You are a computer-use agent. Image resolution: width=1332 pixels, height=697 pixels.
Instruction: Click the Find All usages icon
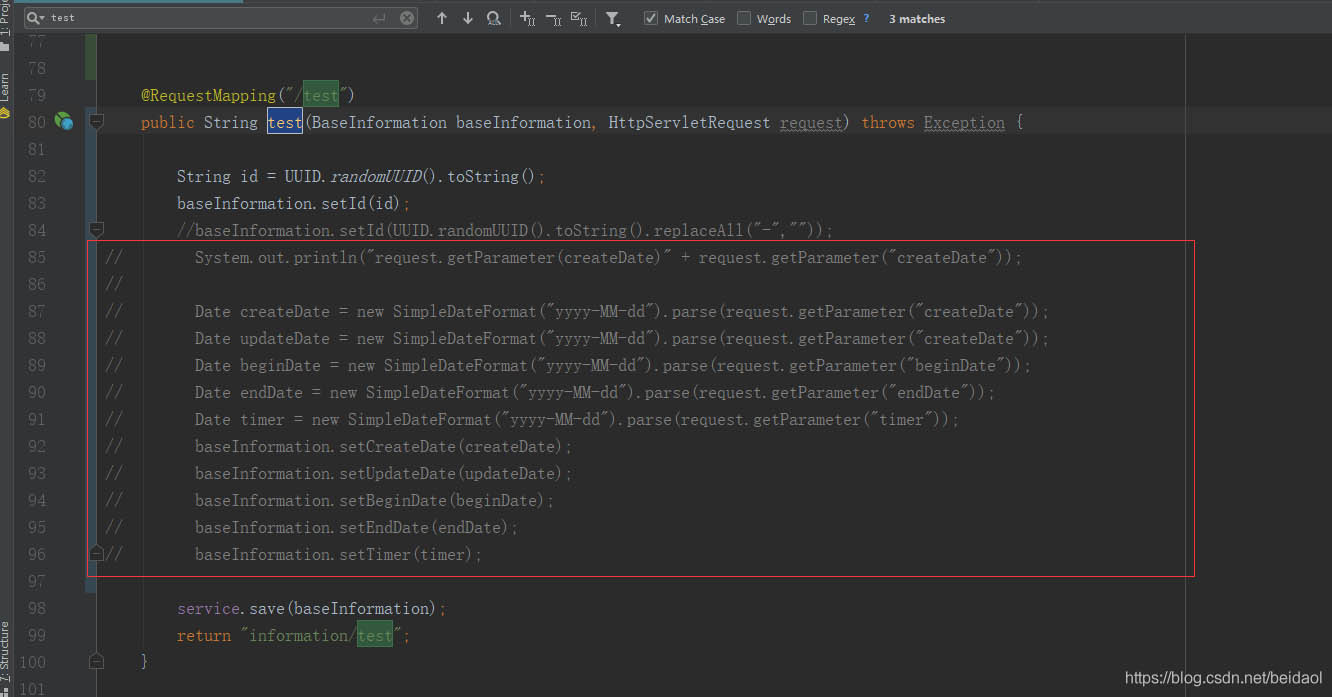coord(493,18)
